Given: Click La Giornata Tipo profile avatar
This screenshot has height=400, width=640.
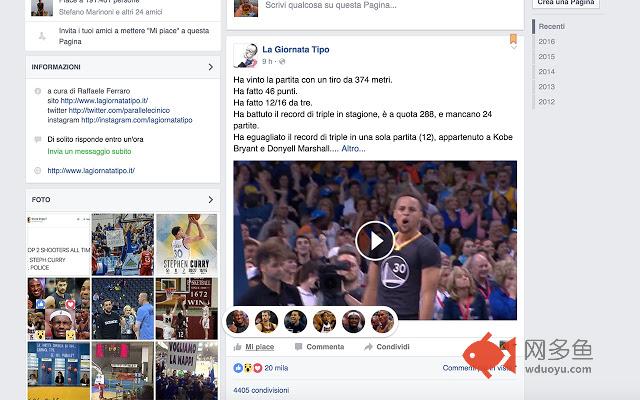Looking at the screenshot, I should (x=245, y=55).
